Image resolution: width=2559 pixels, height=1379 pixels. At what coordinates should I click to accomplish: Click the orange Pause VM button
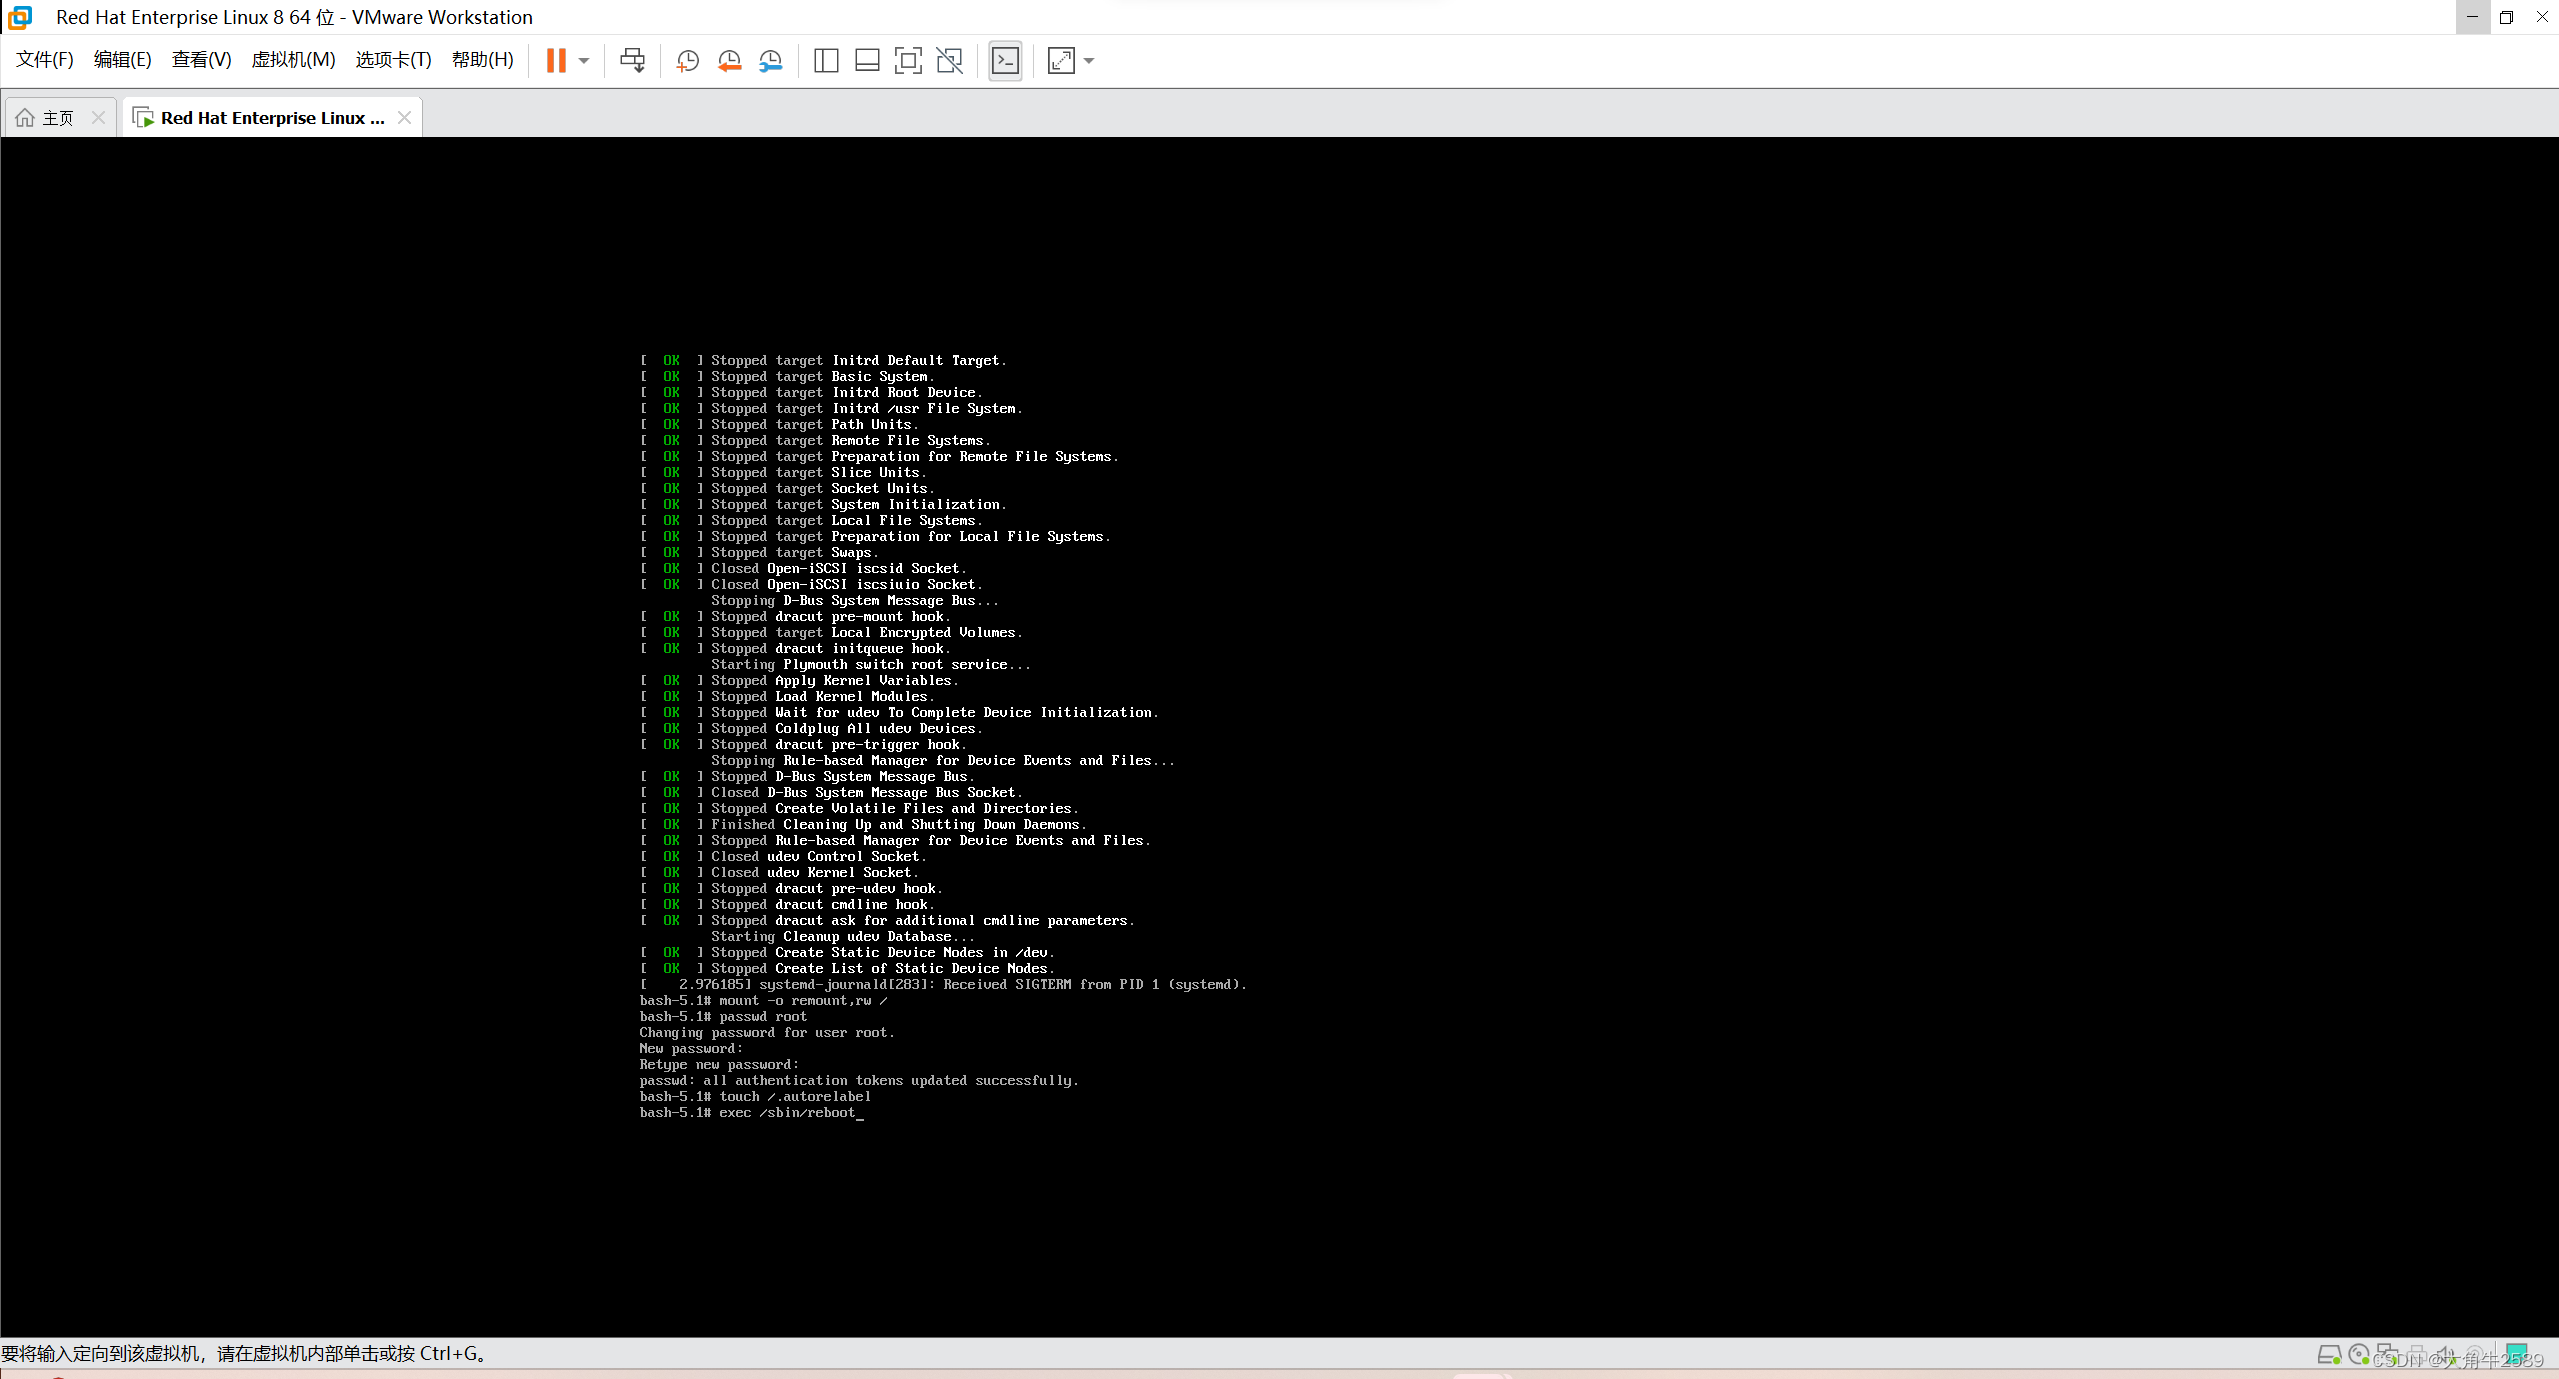(556, 61)
